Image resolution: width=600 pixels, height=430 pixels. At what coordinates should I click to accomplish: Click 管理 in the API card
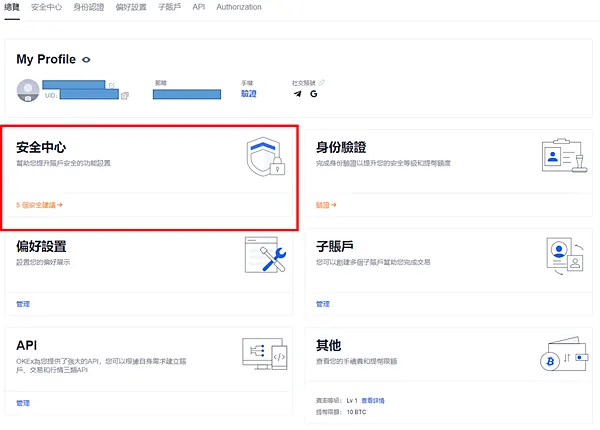coord(23,403)
